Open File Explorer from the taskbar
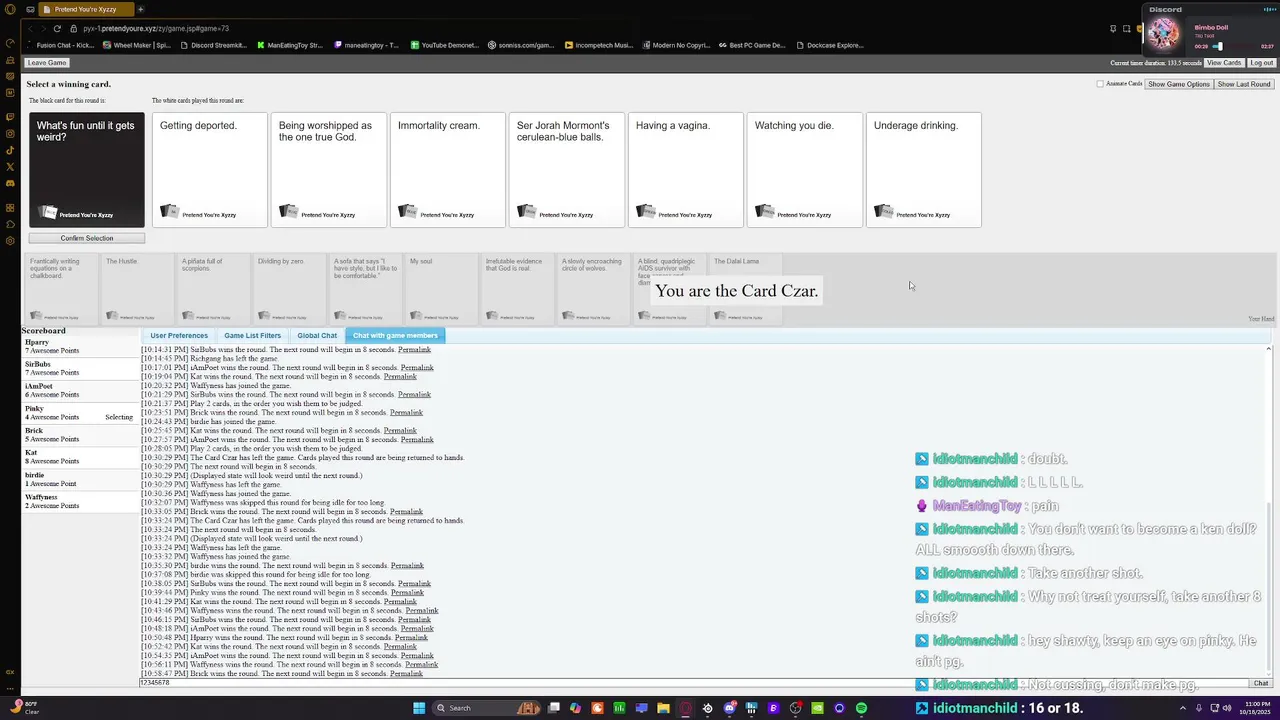The width and height of the screenshot is (1280, 720). 663,708
